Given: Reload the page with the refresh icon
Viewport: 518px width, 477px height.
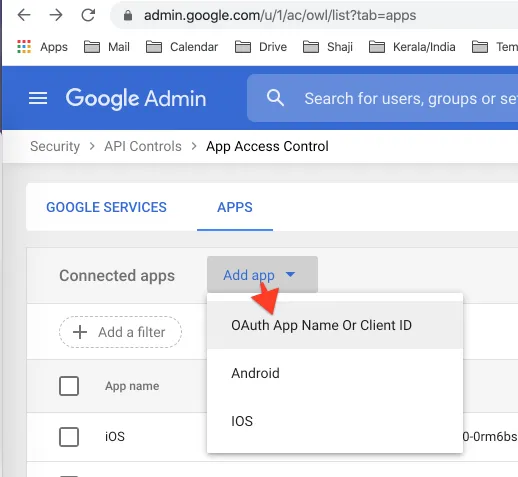Looking at the screenshot, I should (88, 15).
